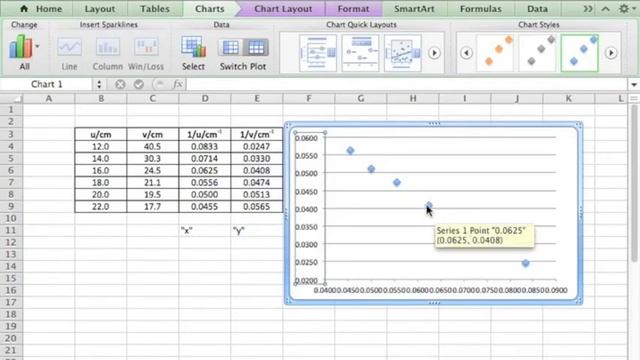The image size is (640, 360).
Task: Expand the formula bar dropdown arrow
Action: [634, 84]
